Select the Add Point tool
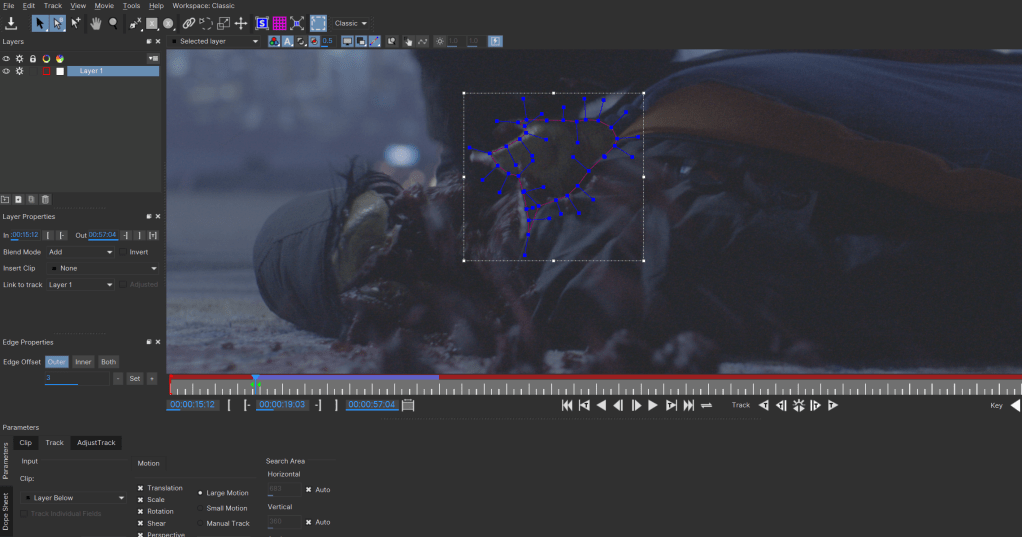 pyautogui.click(x=76, y=23)
